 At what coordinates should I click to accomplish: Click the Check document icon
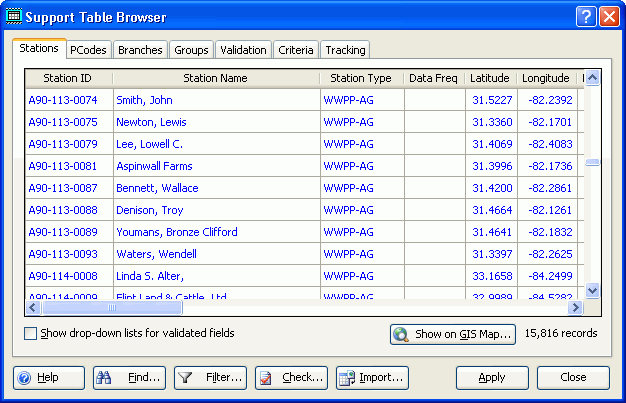pos(266,378)
